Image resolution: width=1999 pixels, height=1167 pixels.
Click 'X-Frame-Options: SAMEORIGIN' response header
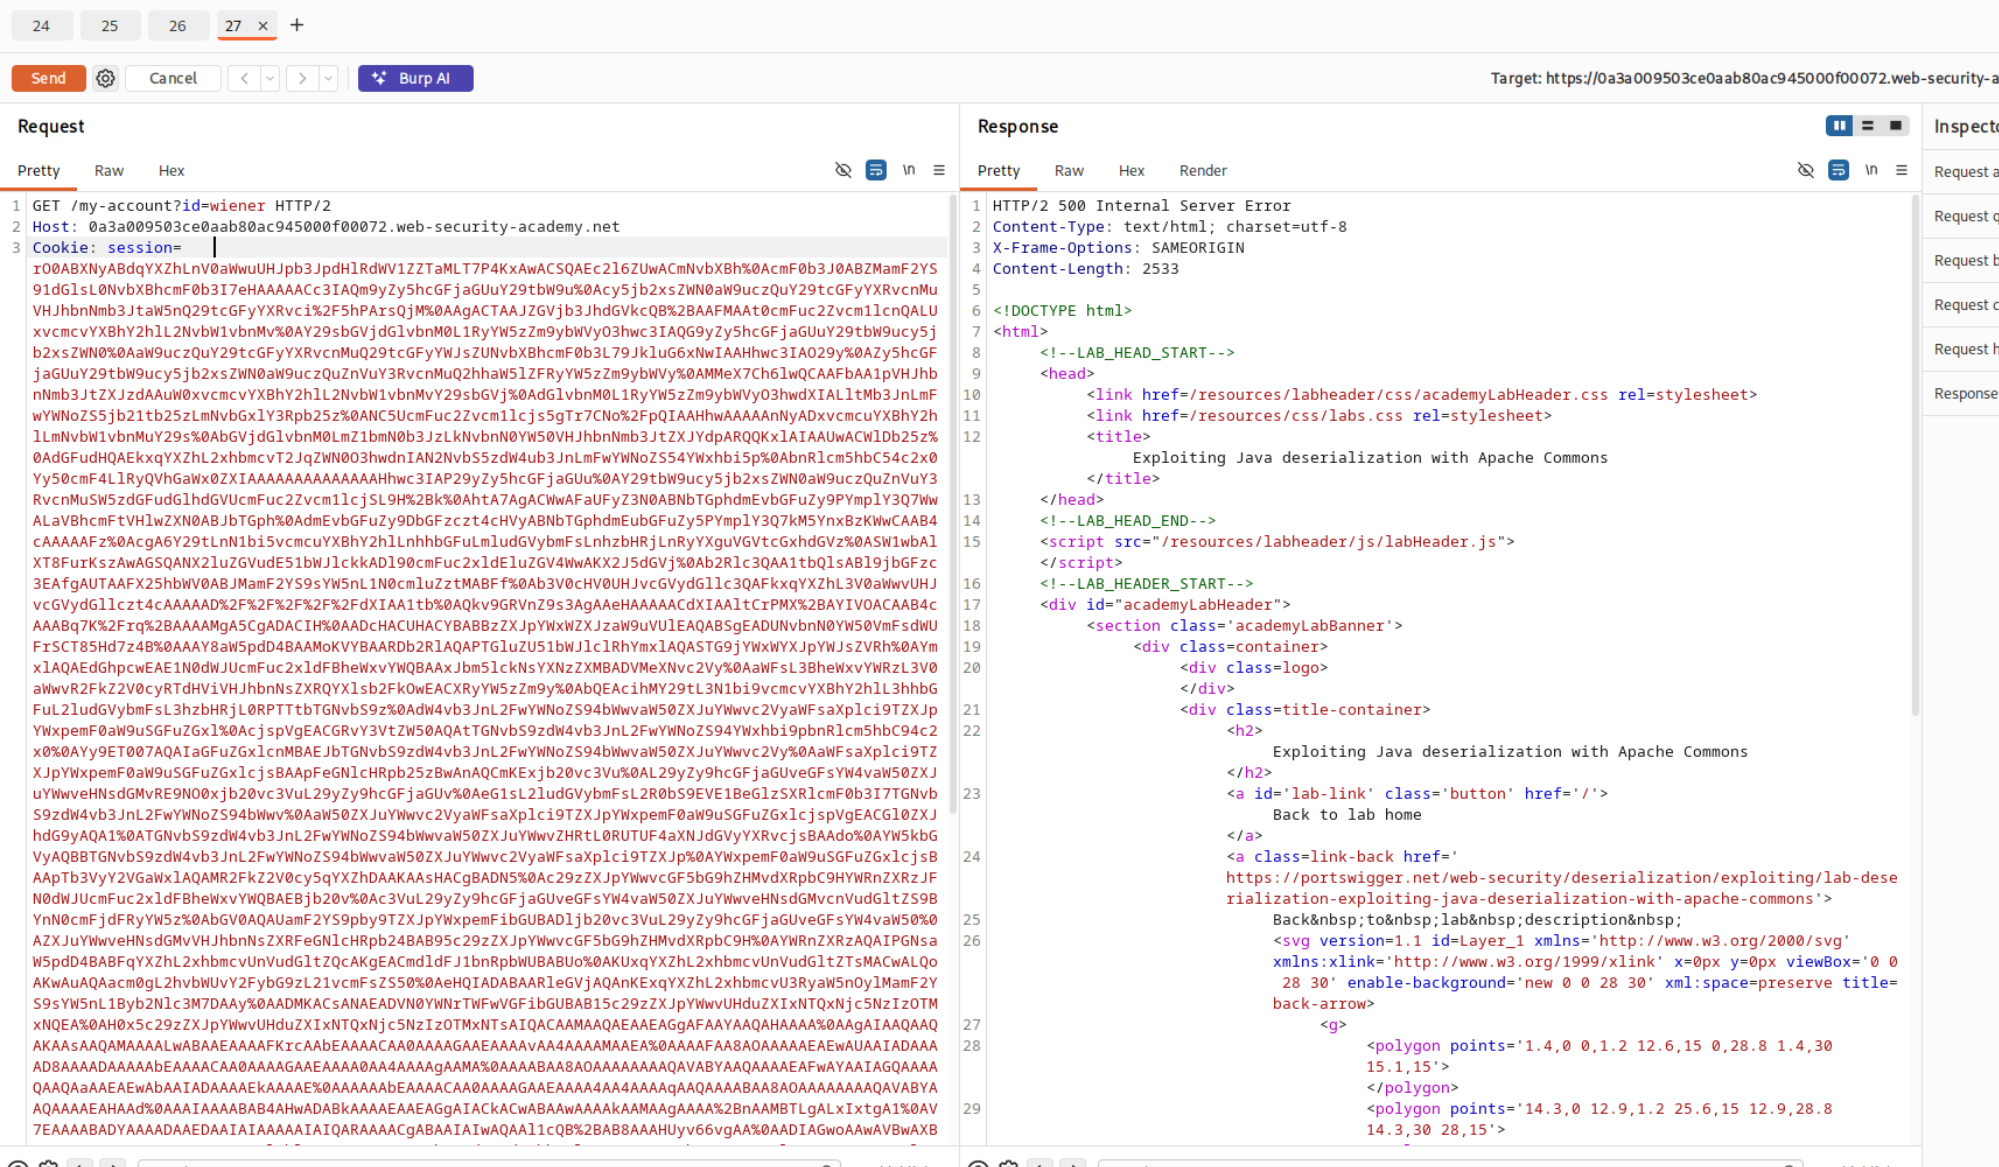point(1118,248)
